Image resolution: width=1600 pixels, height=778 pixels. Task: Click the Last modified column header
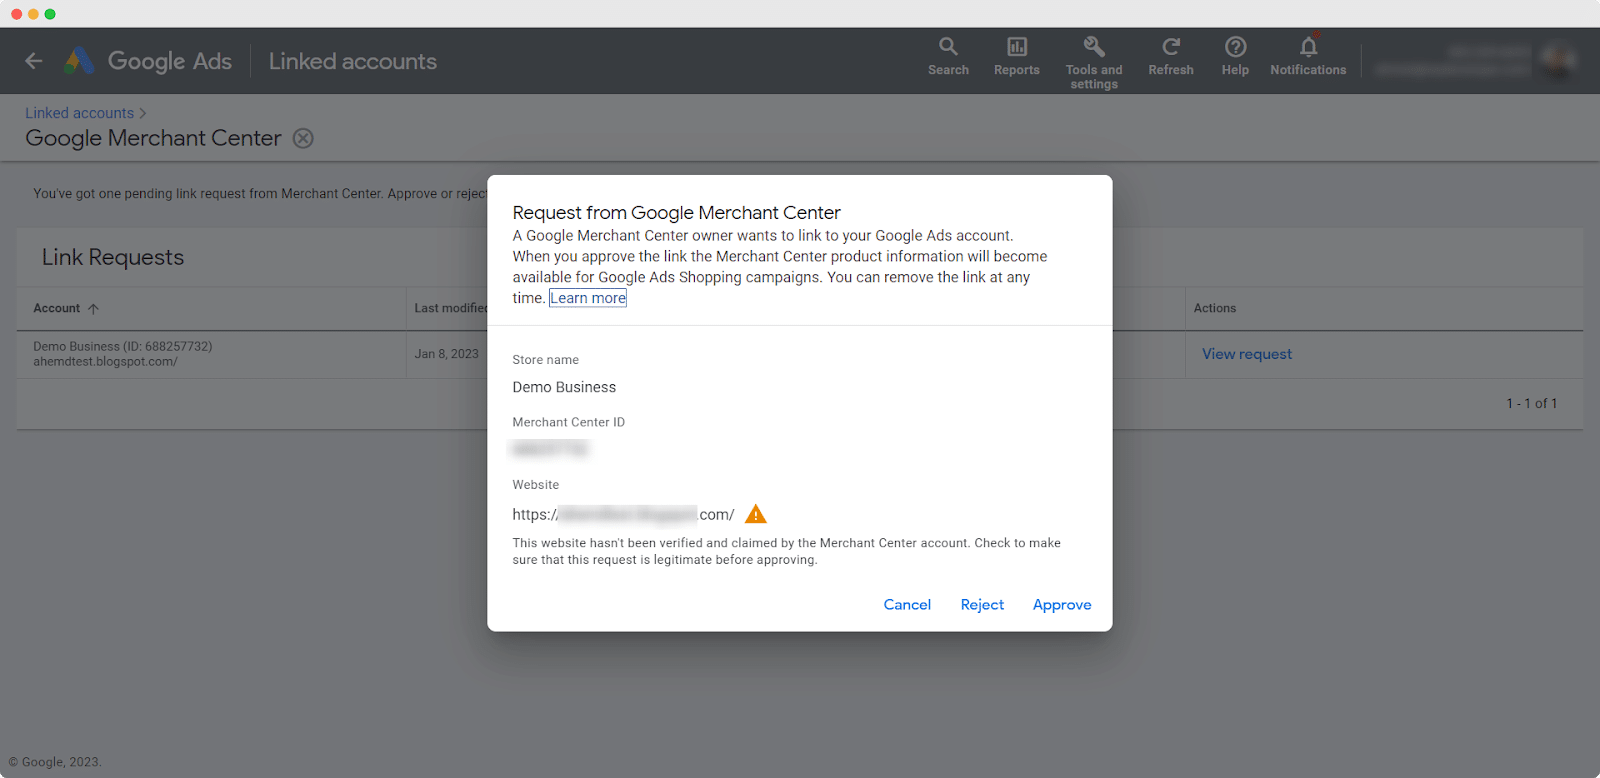click(450, 308)
